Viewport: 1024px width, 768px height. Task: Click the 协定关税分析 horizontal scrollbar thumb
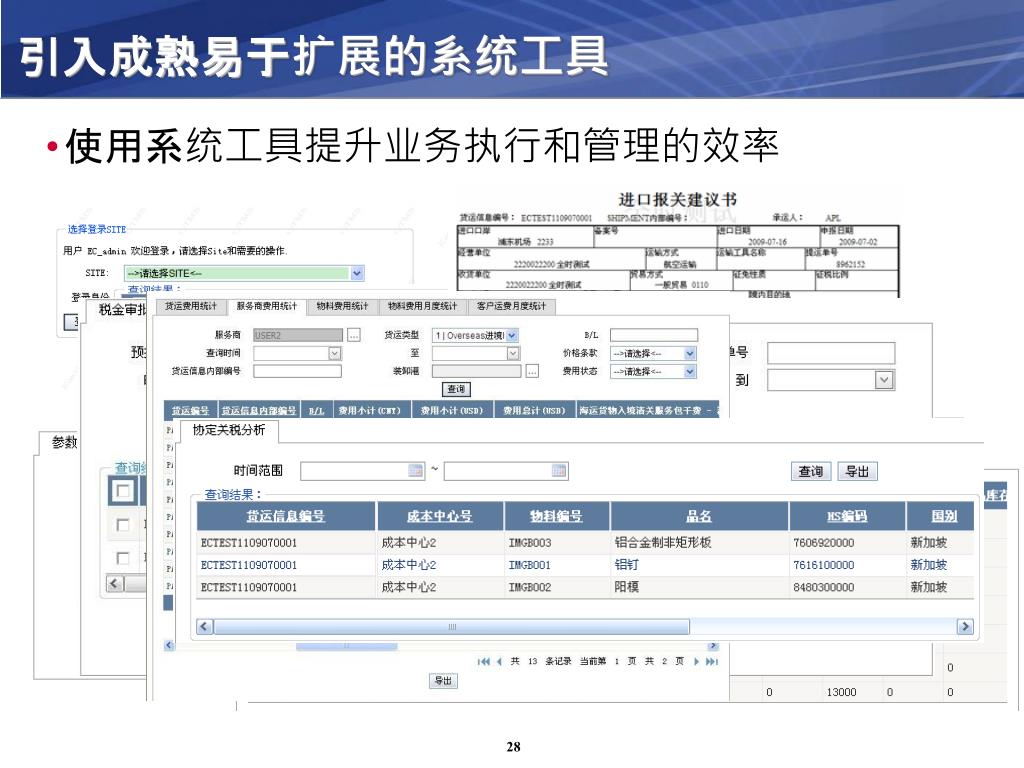[451, 626]
